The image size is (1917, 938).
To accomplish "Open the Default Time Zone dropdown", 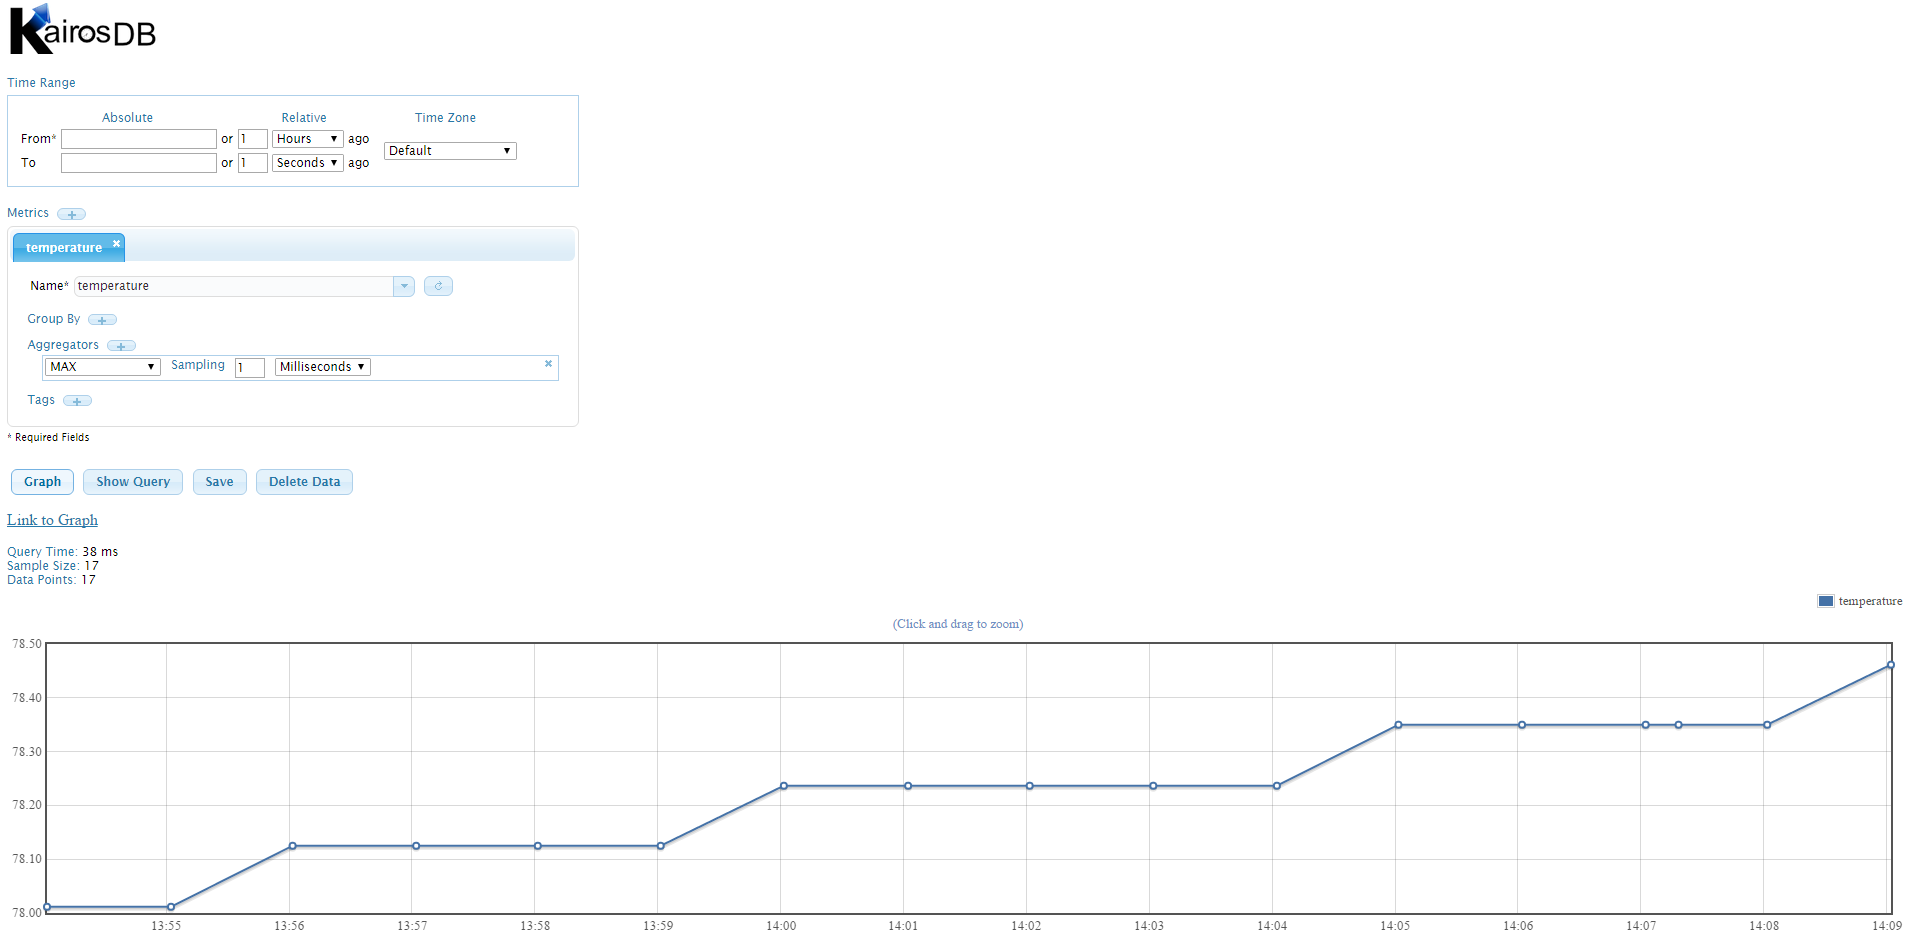I will 449,150.
